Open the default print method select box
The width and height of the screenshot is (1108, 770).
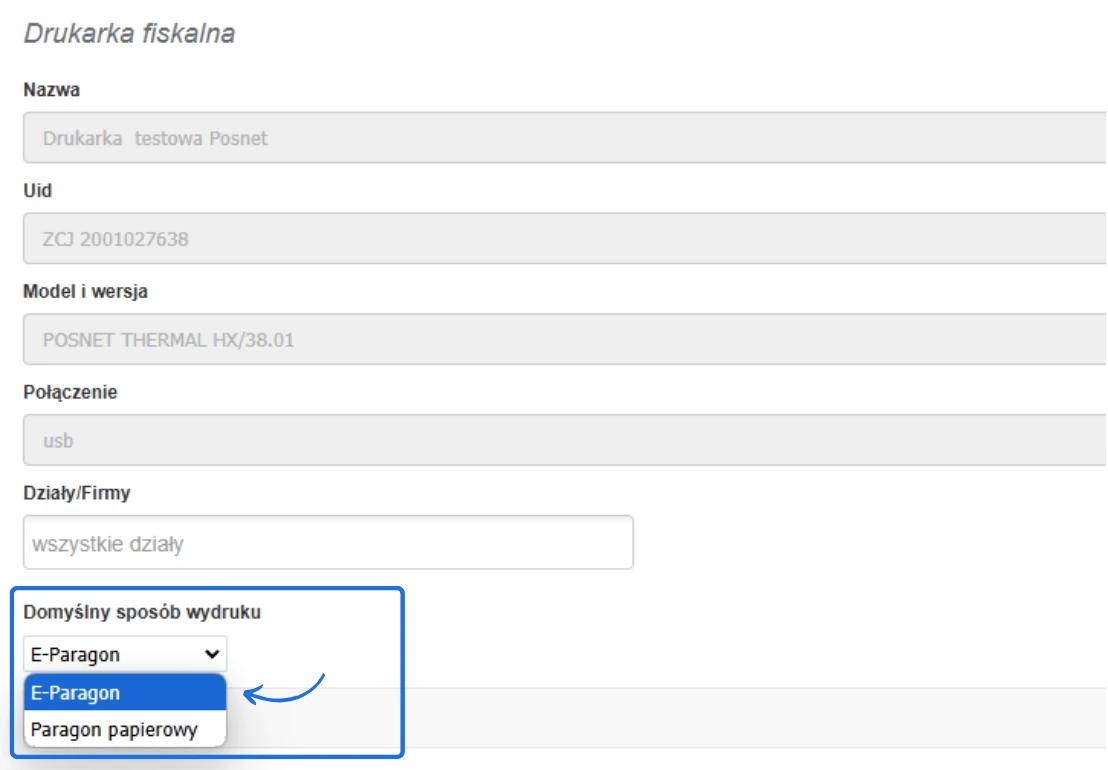pos(125,654)
